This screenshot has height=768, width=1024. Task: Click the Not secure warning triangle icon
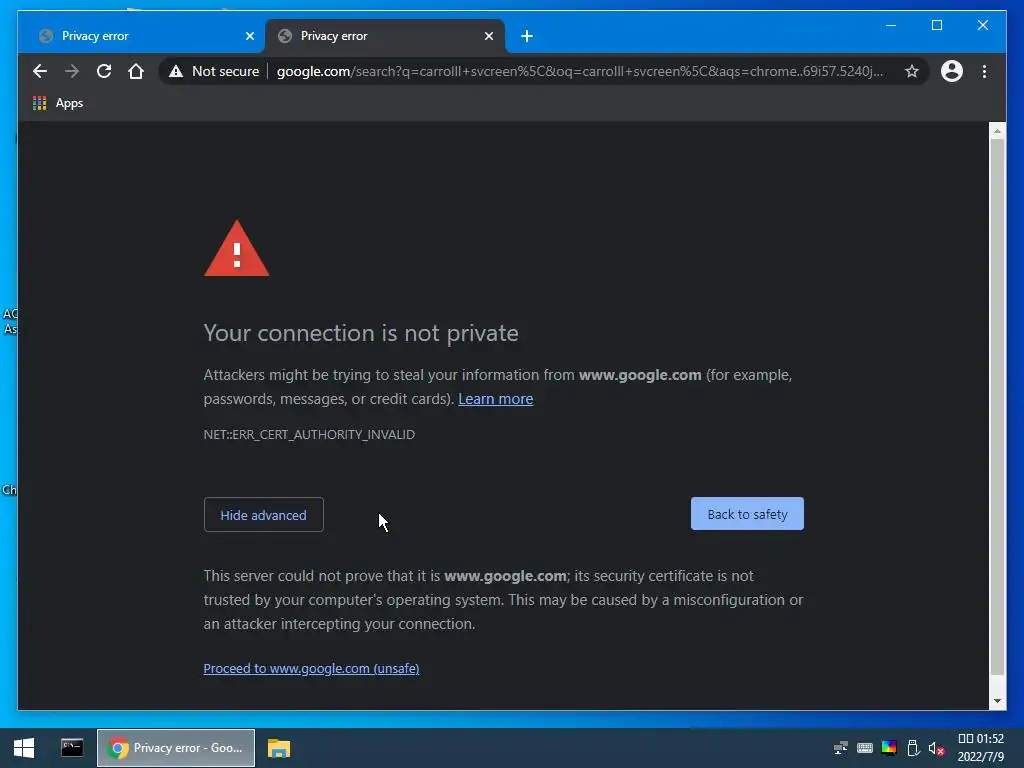click(x=176, y=71)
